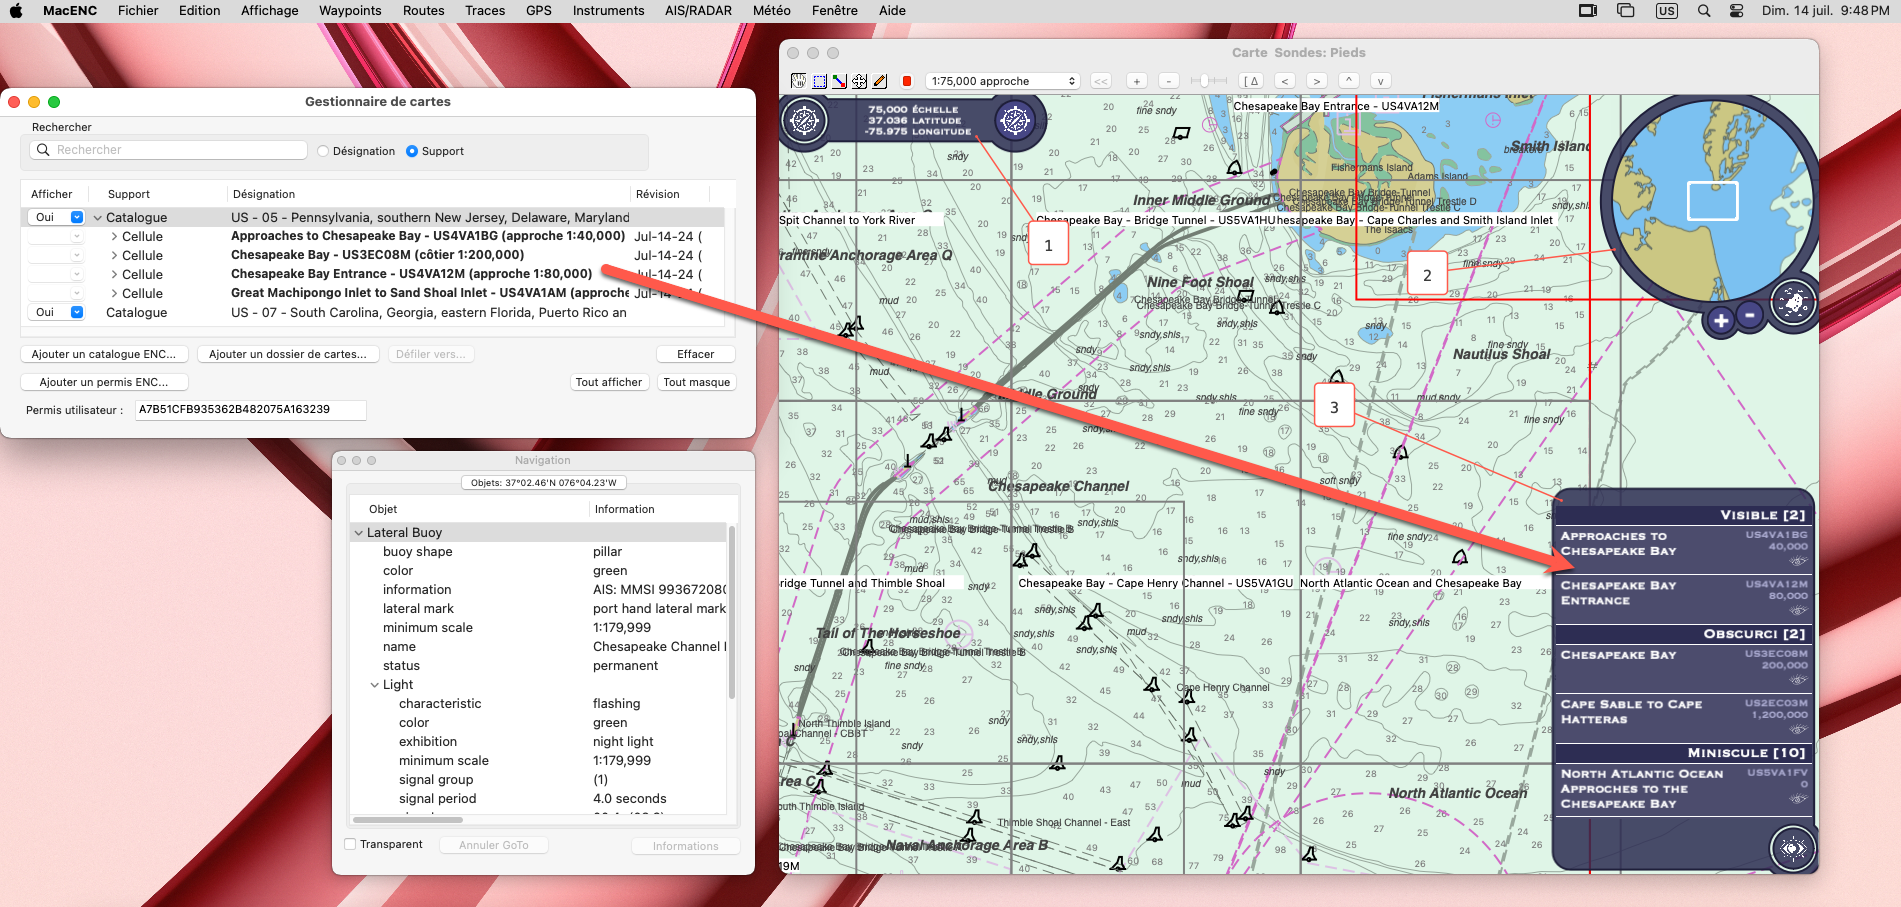Click Ajouter un catalogue ENC button
The height and width of the screenshot is (907, 1901).
(x=104, y=354)
